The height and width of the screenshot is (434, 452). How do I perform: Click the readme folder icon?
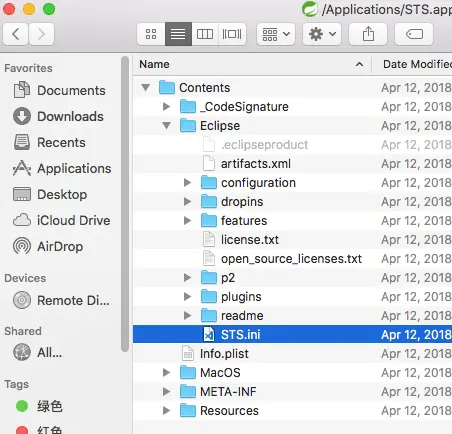pyautogui.click(x=209, y=316)
